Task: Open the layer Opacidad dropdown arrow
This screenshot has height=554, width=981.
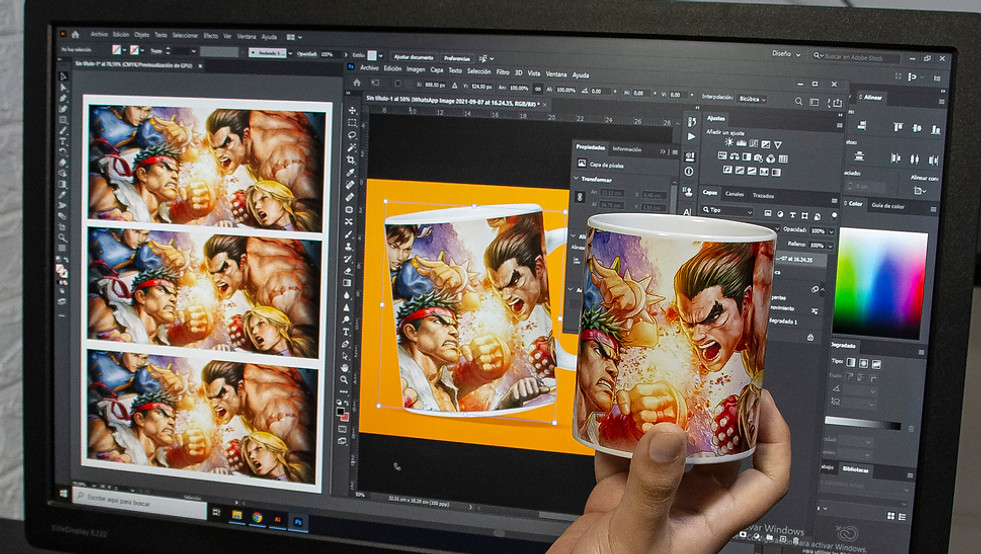Action: [831, 231]
